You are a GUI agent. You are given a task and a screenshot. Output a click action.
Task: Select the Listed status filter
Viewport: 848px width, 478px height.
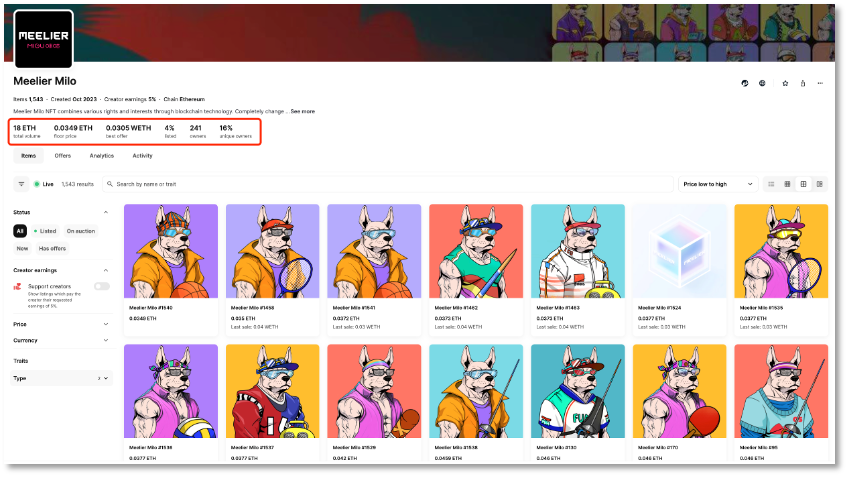click(x=45, y=231)
